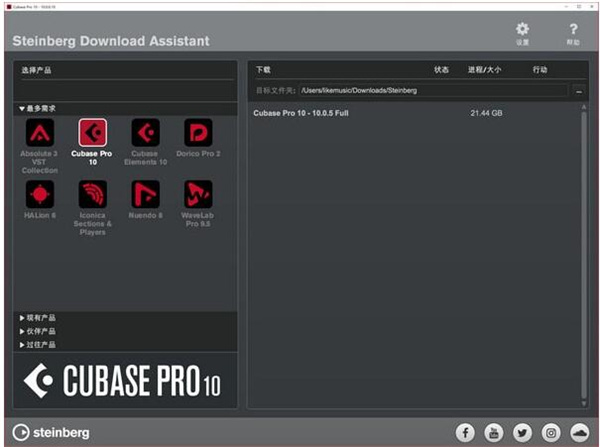The image size is (600, 447).
Task: Click the 状态 column header
Action: coord(441,70)
